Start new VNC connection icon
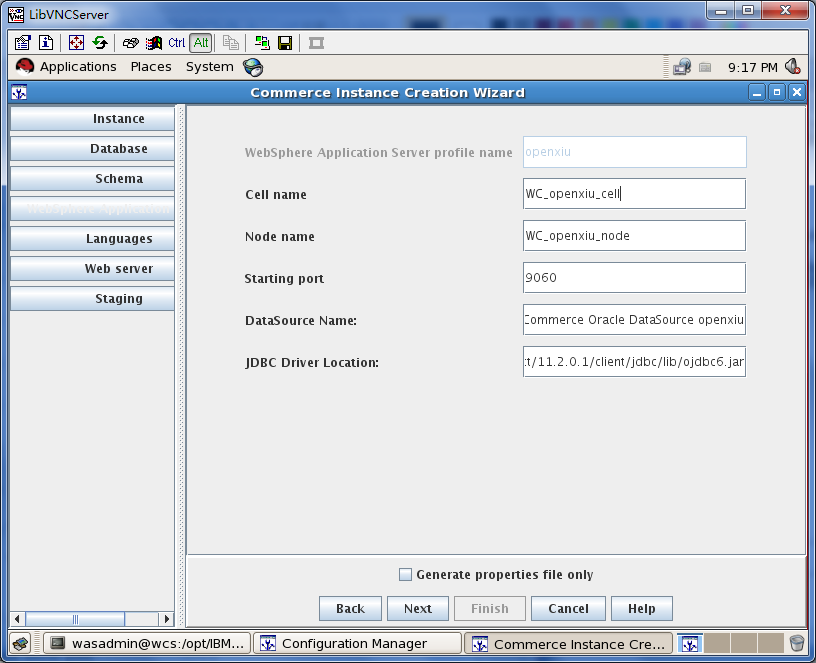Screen dimensions: 816x663 coord(262,43)
